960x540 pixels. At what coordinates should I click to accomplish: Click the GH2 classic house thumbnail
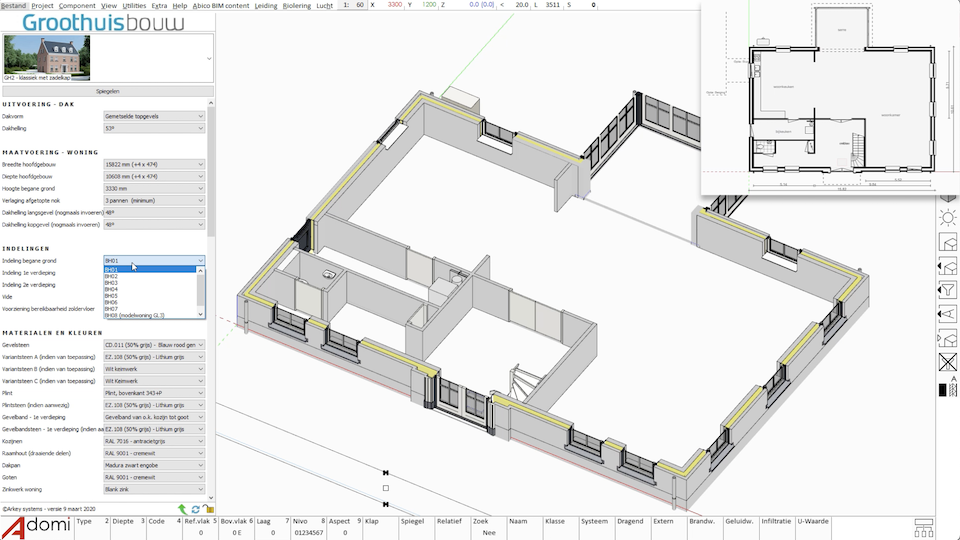(x=46, y=57)
